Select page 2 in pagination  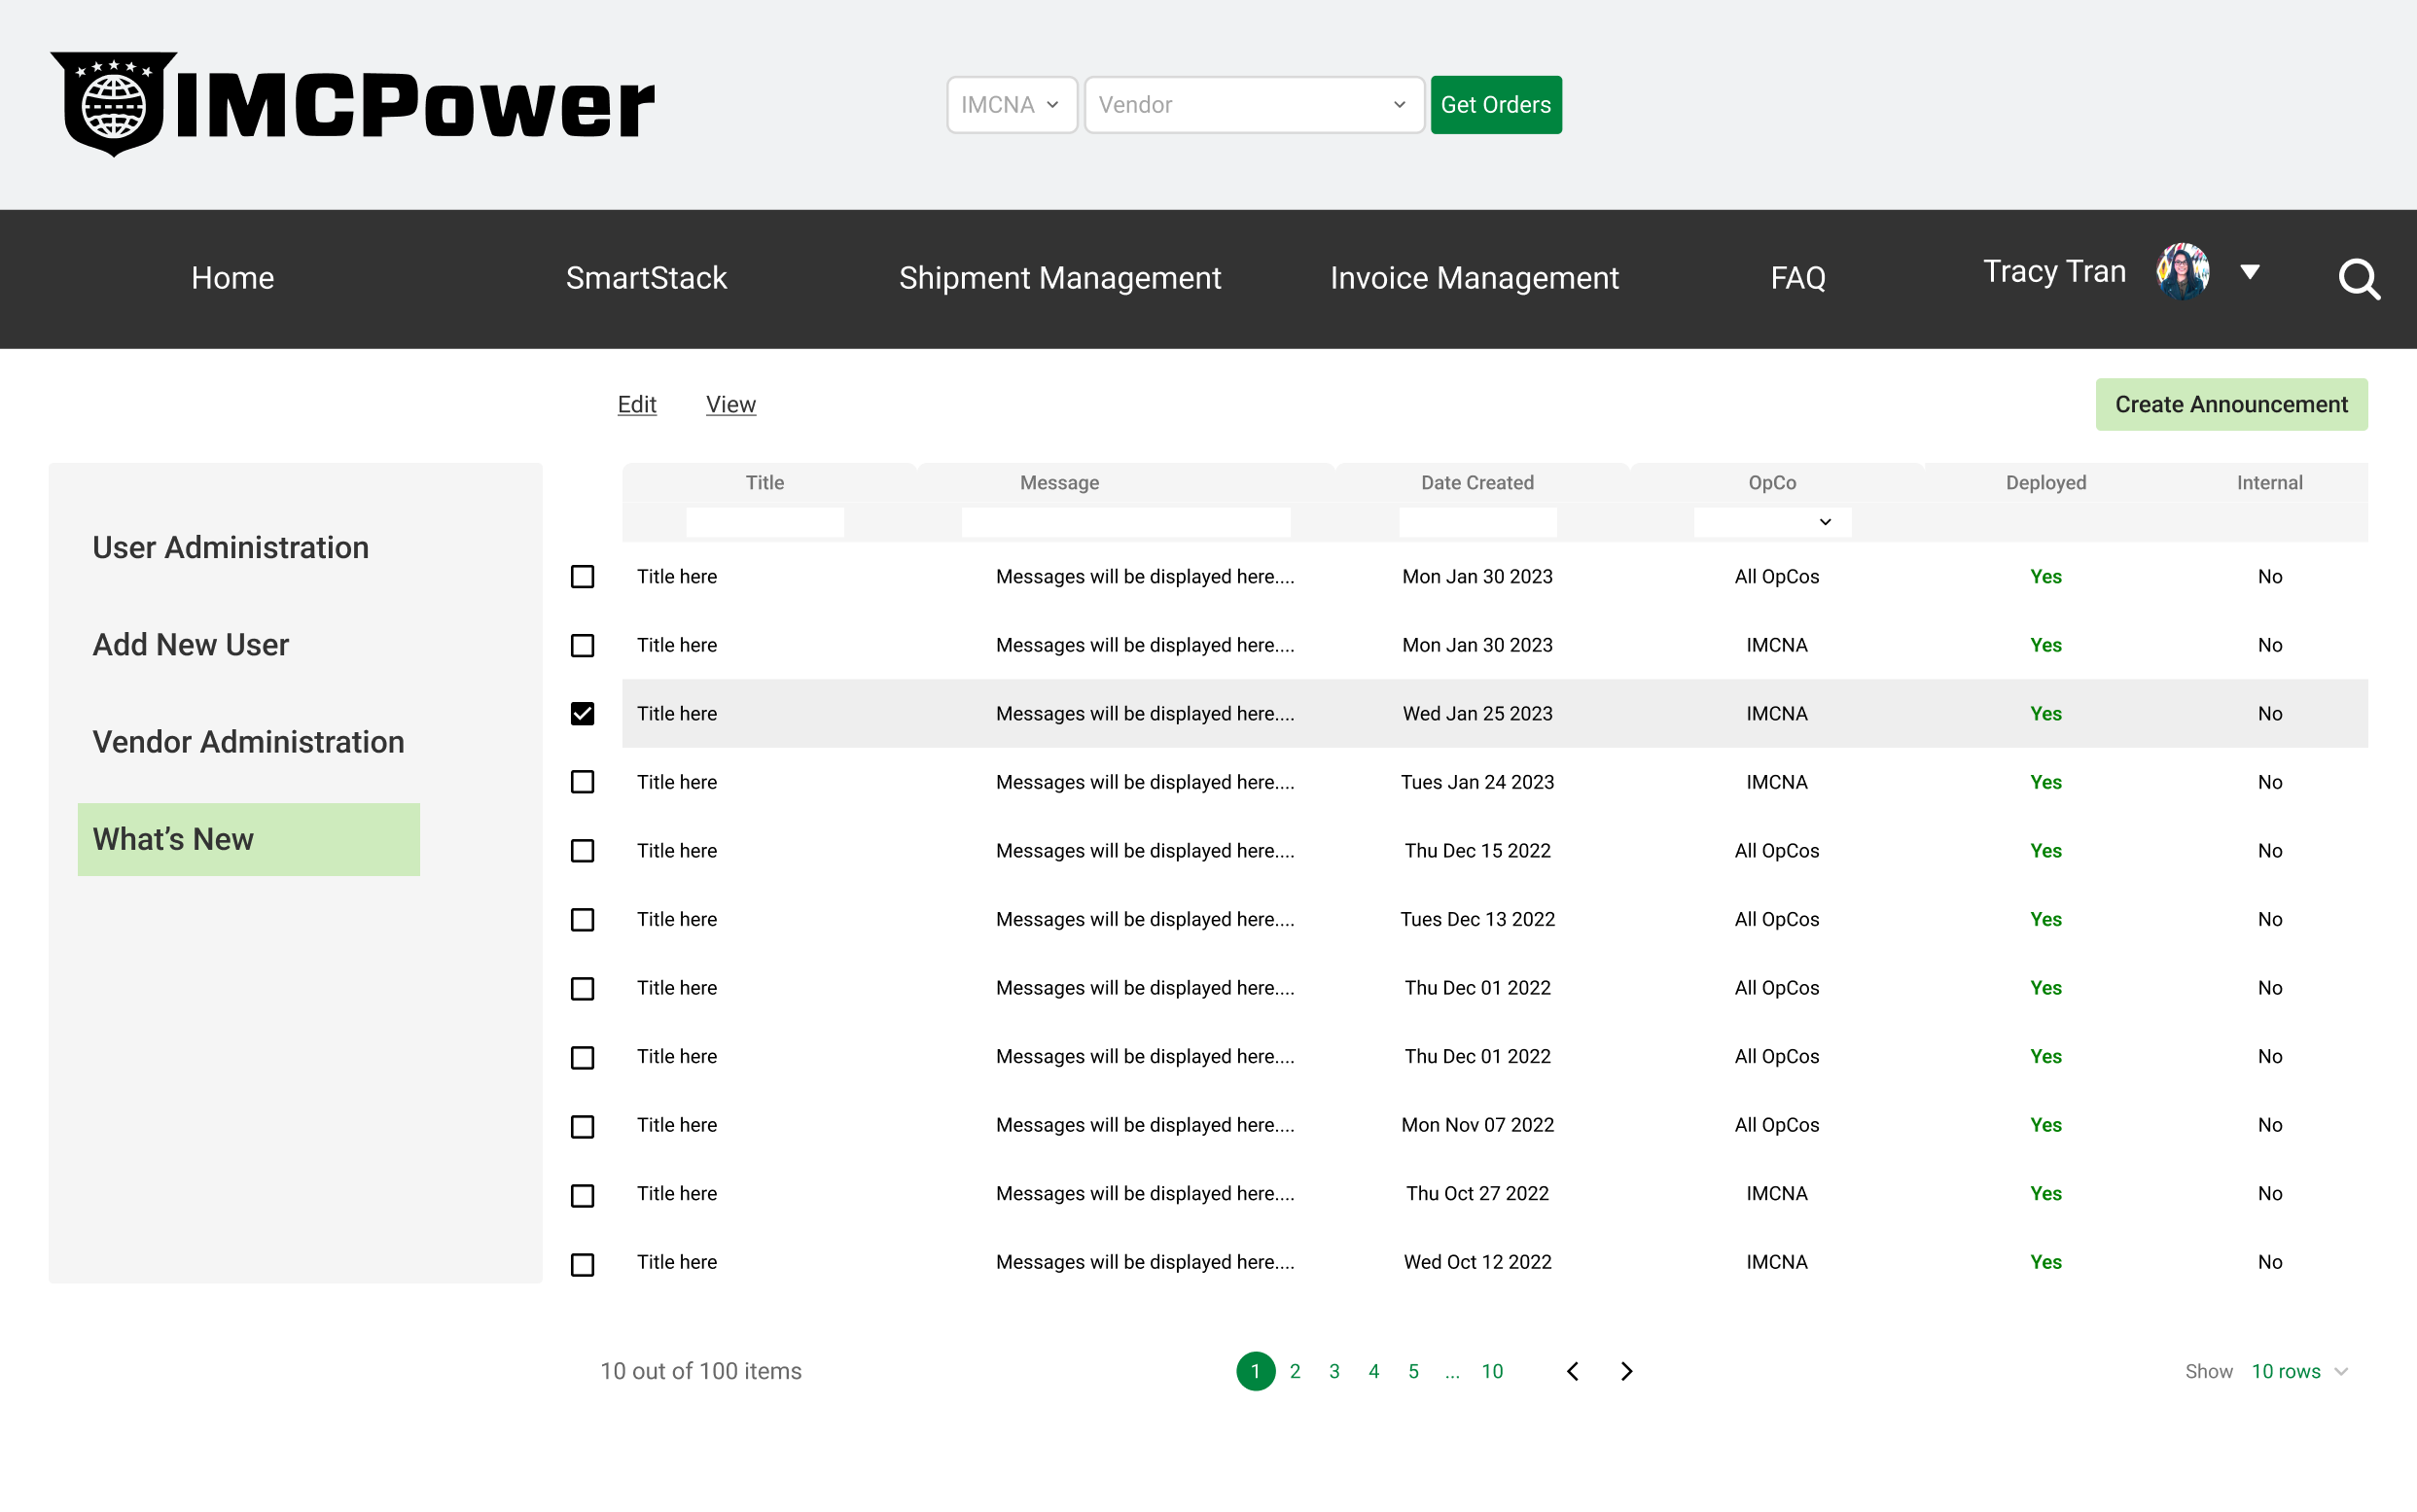tap(1295, 1371)
